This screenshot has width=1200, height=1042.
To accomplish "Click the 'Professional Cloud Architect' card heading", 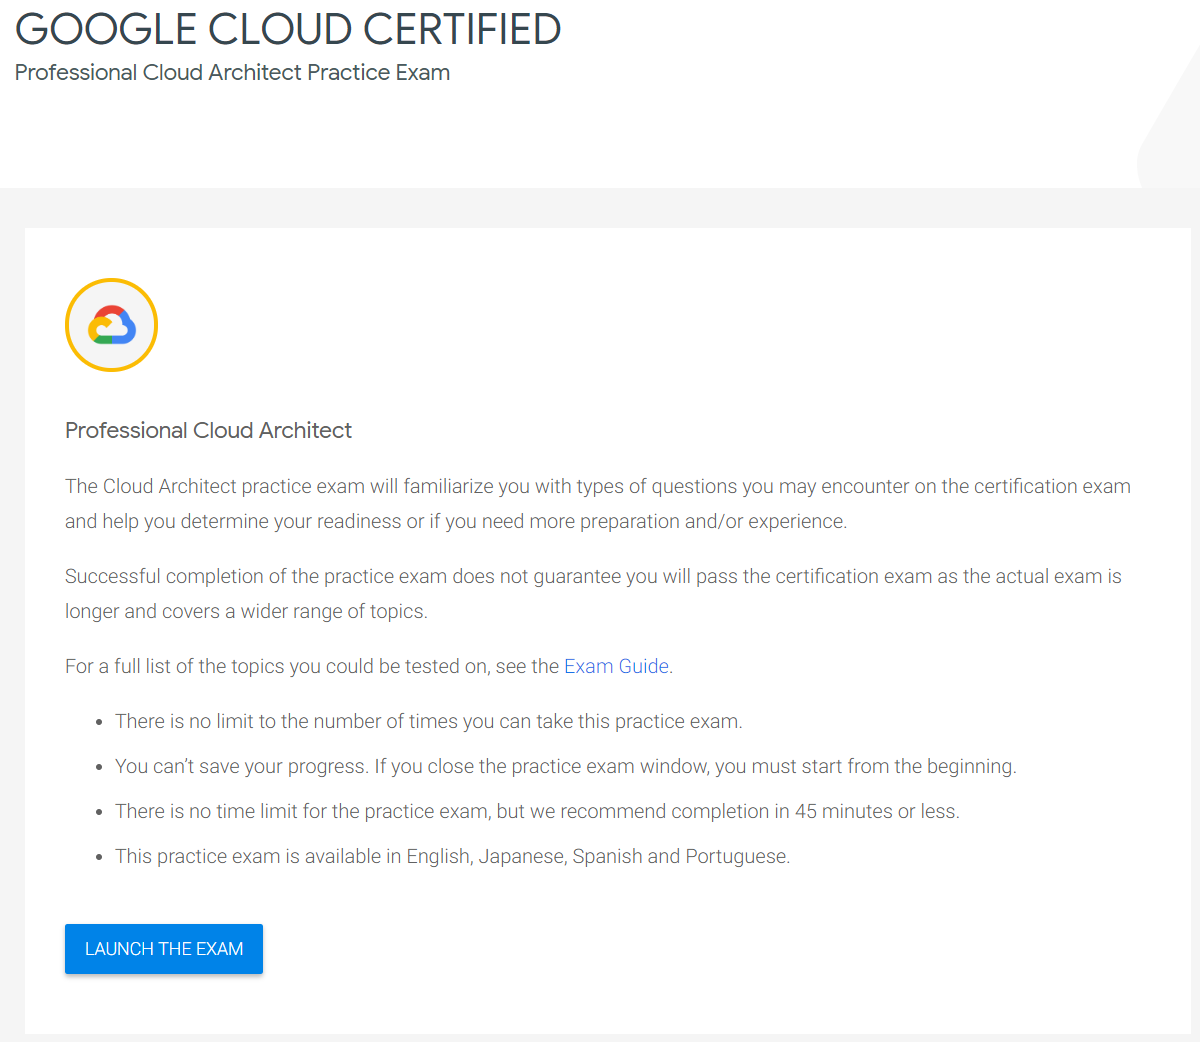I will (208, 430).
